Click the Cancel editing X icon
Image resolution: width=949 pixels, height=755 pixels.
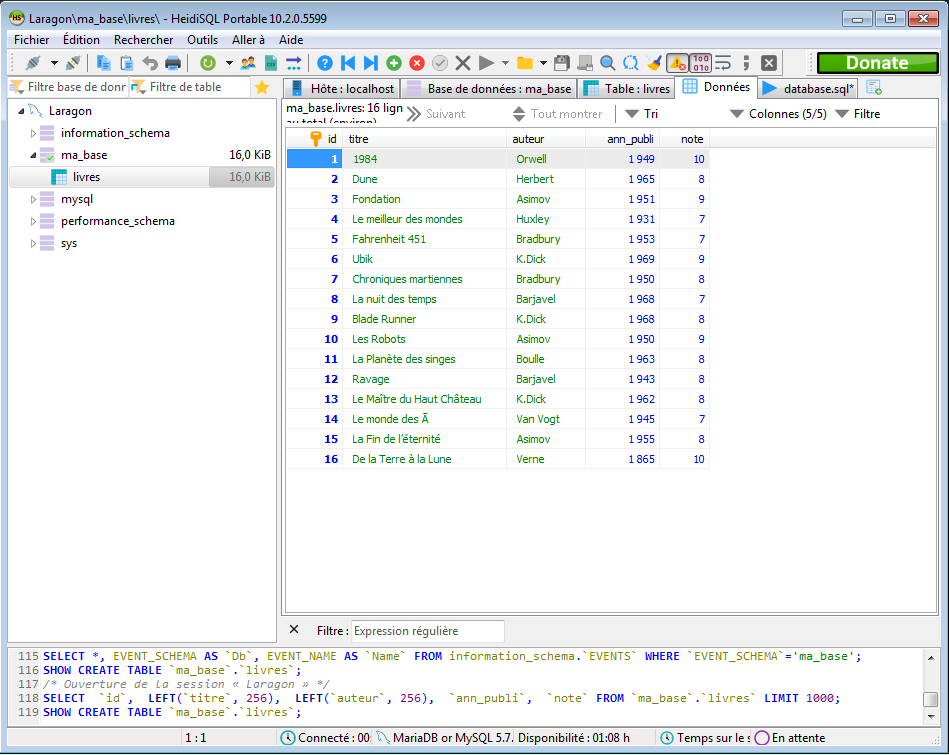pyautogui.click(x=463, y=63)
